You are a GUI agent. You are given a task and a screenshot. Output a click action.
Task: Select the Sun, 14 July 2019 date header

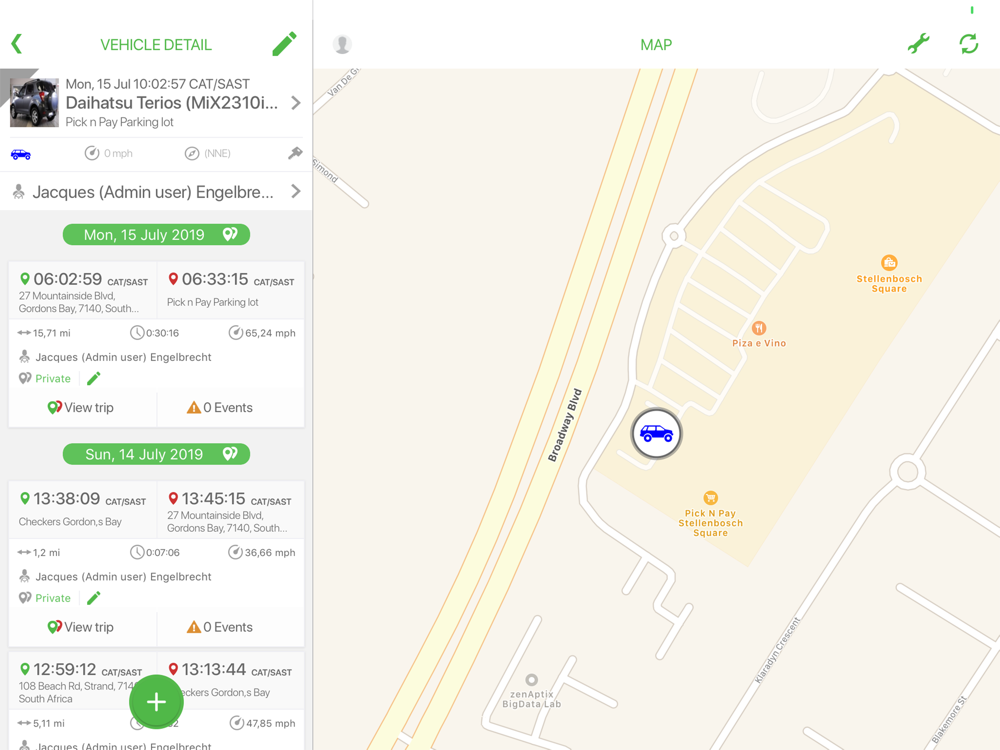[x=156, y=454]
